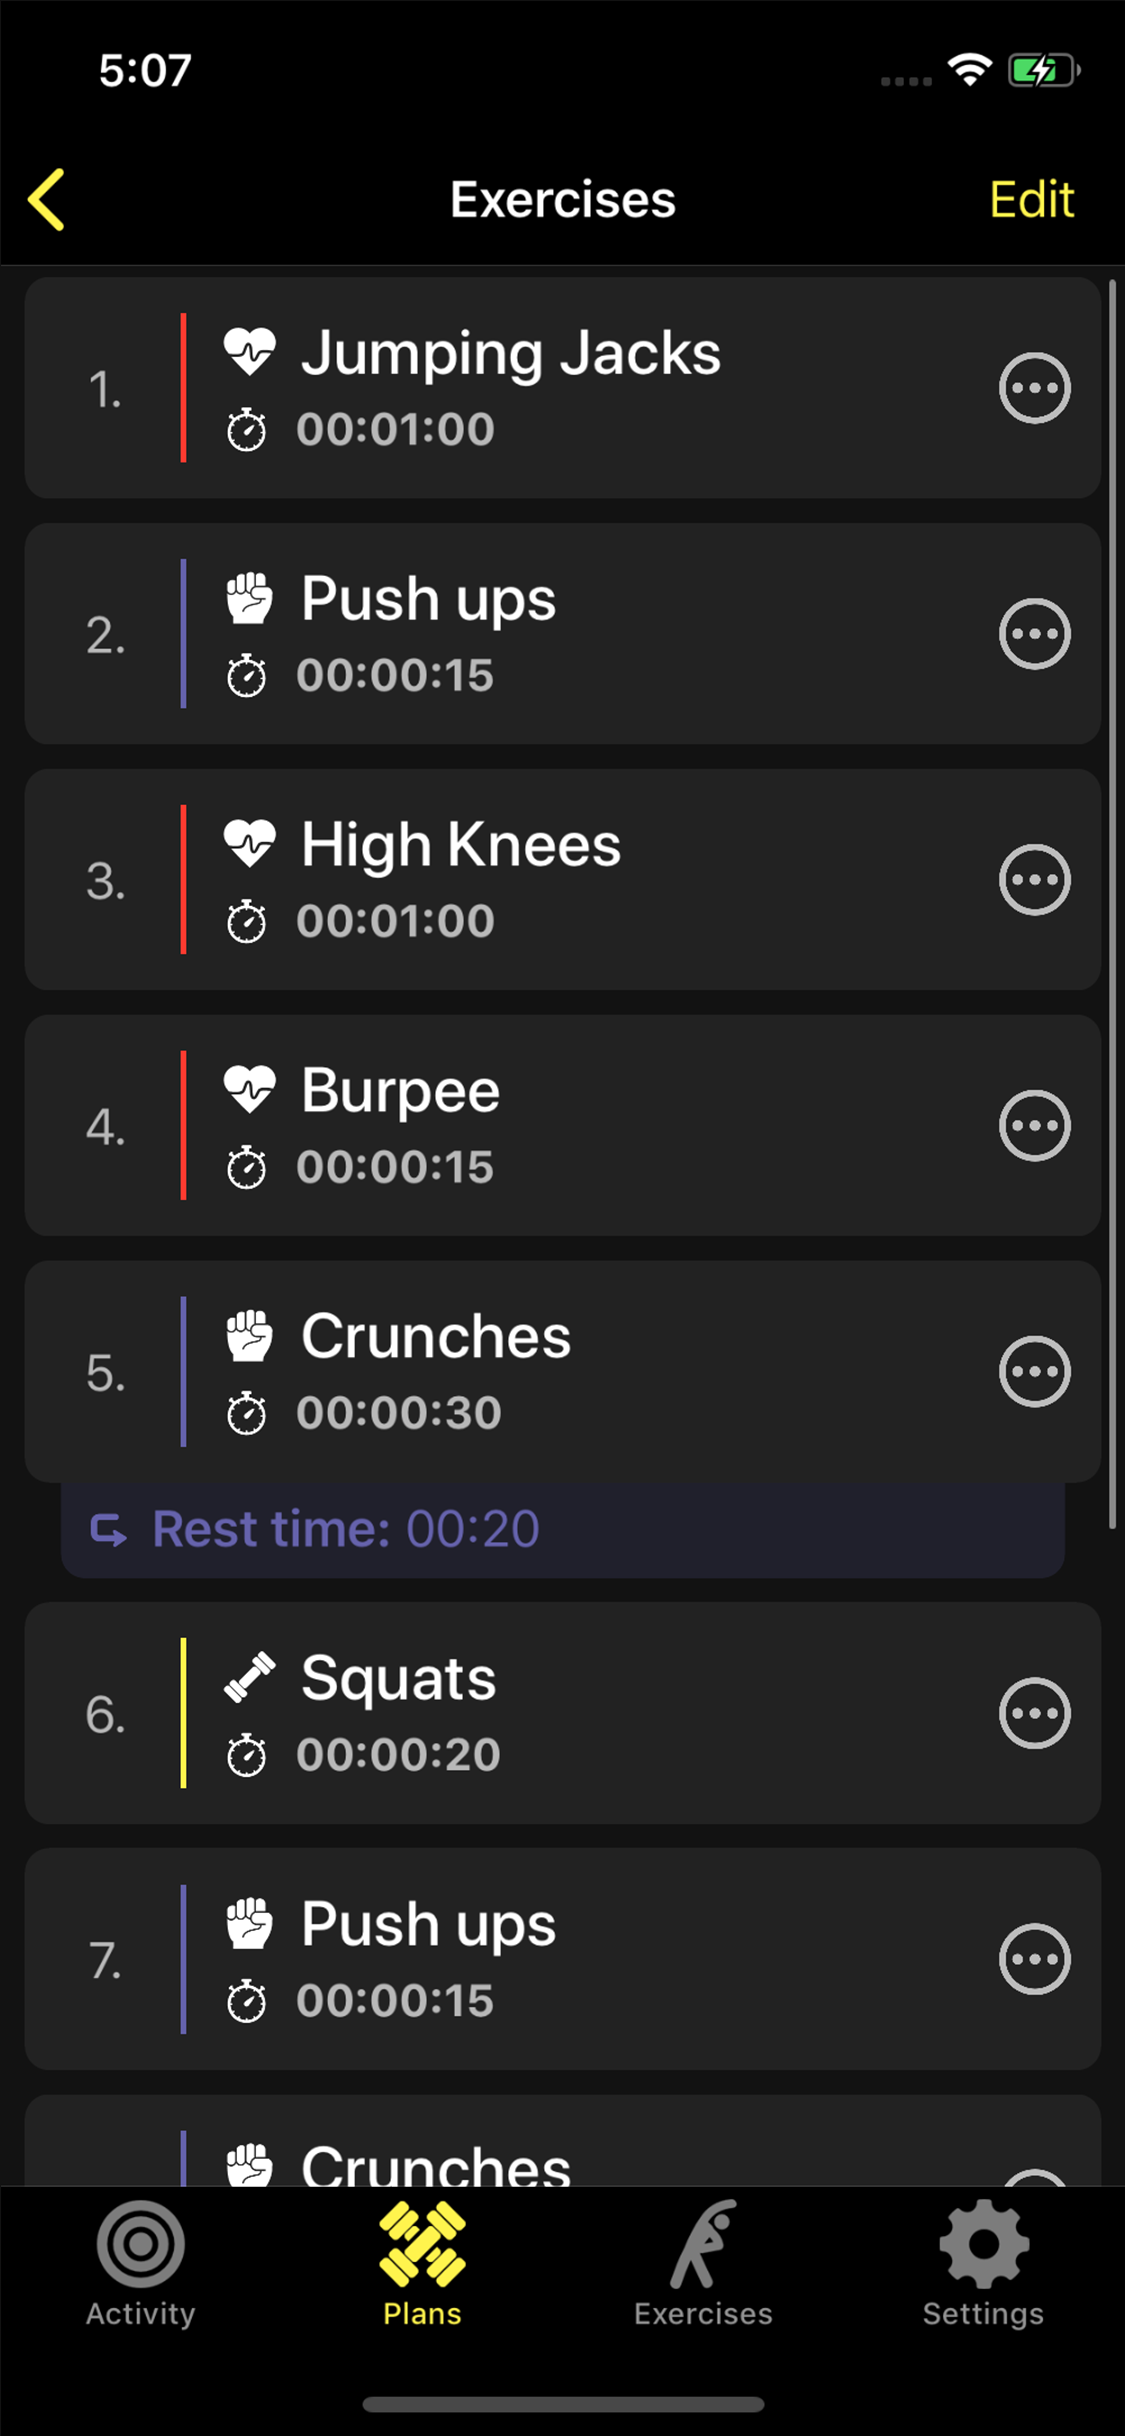Tap the dumbbell icon next to Squats
Image resolution: width=1125 pixels, height=2436 pixels.
click(x=249, y=1677)
